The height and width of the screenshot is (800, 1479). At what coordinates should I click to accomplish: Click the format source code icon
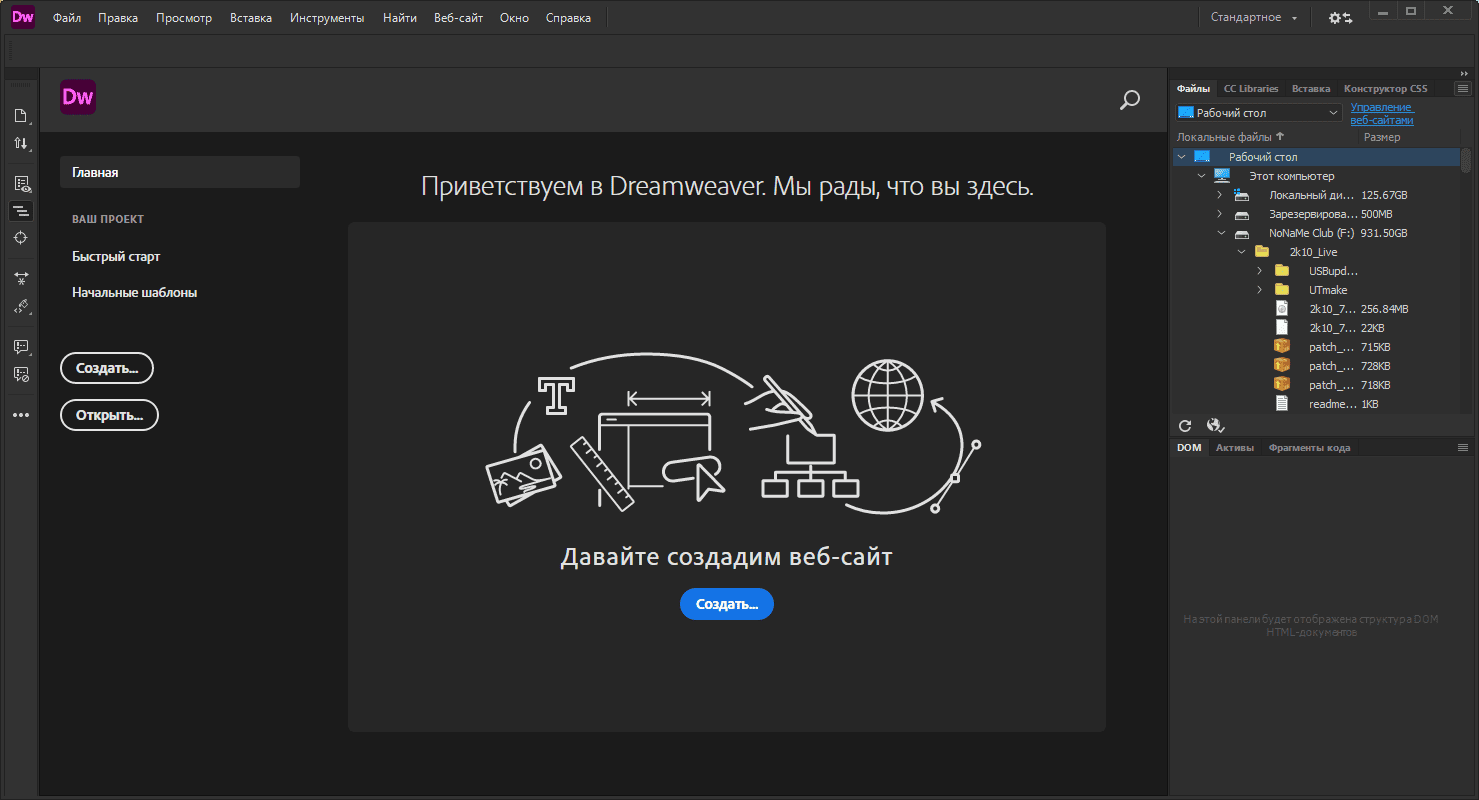click(20, 306)
